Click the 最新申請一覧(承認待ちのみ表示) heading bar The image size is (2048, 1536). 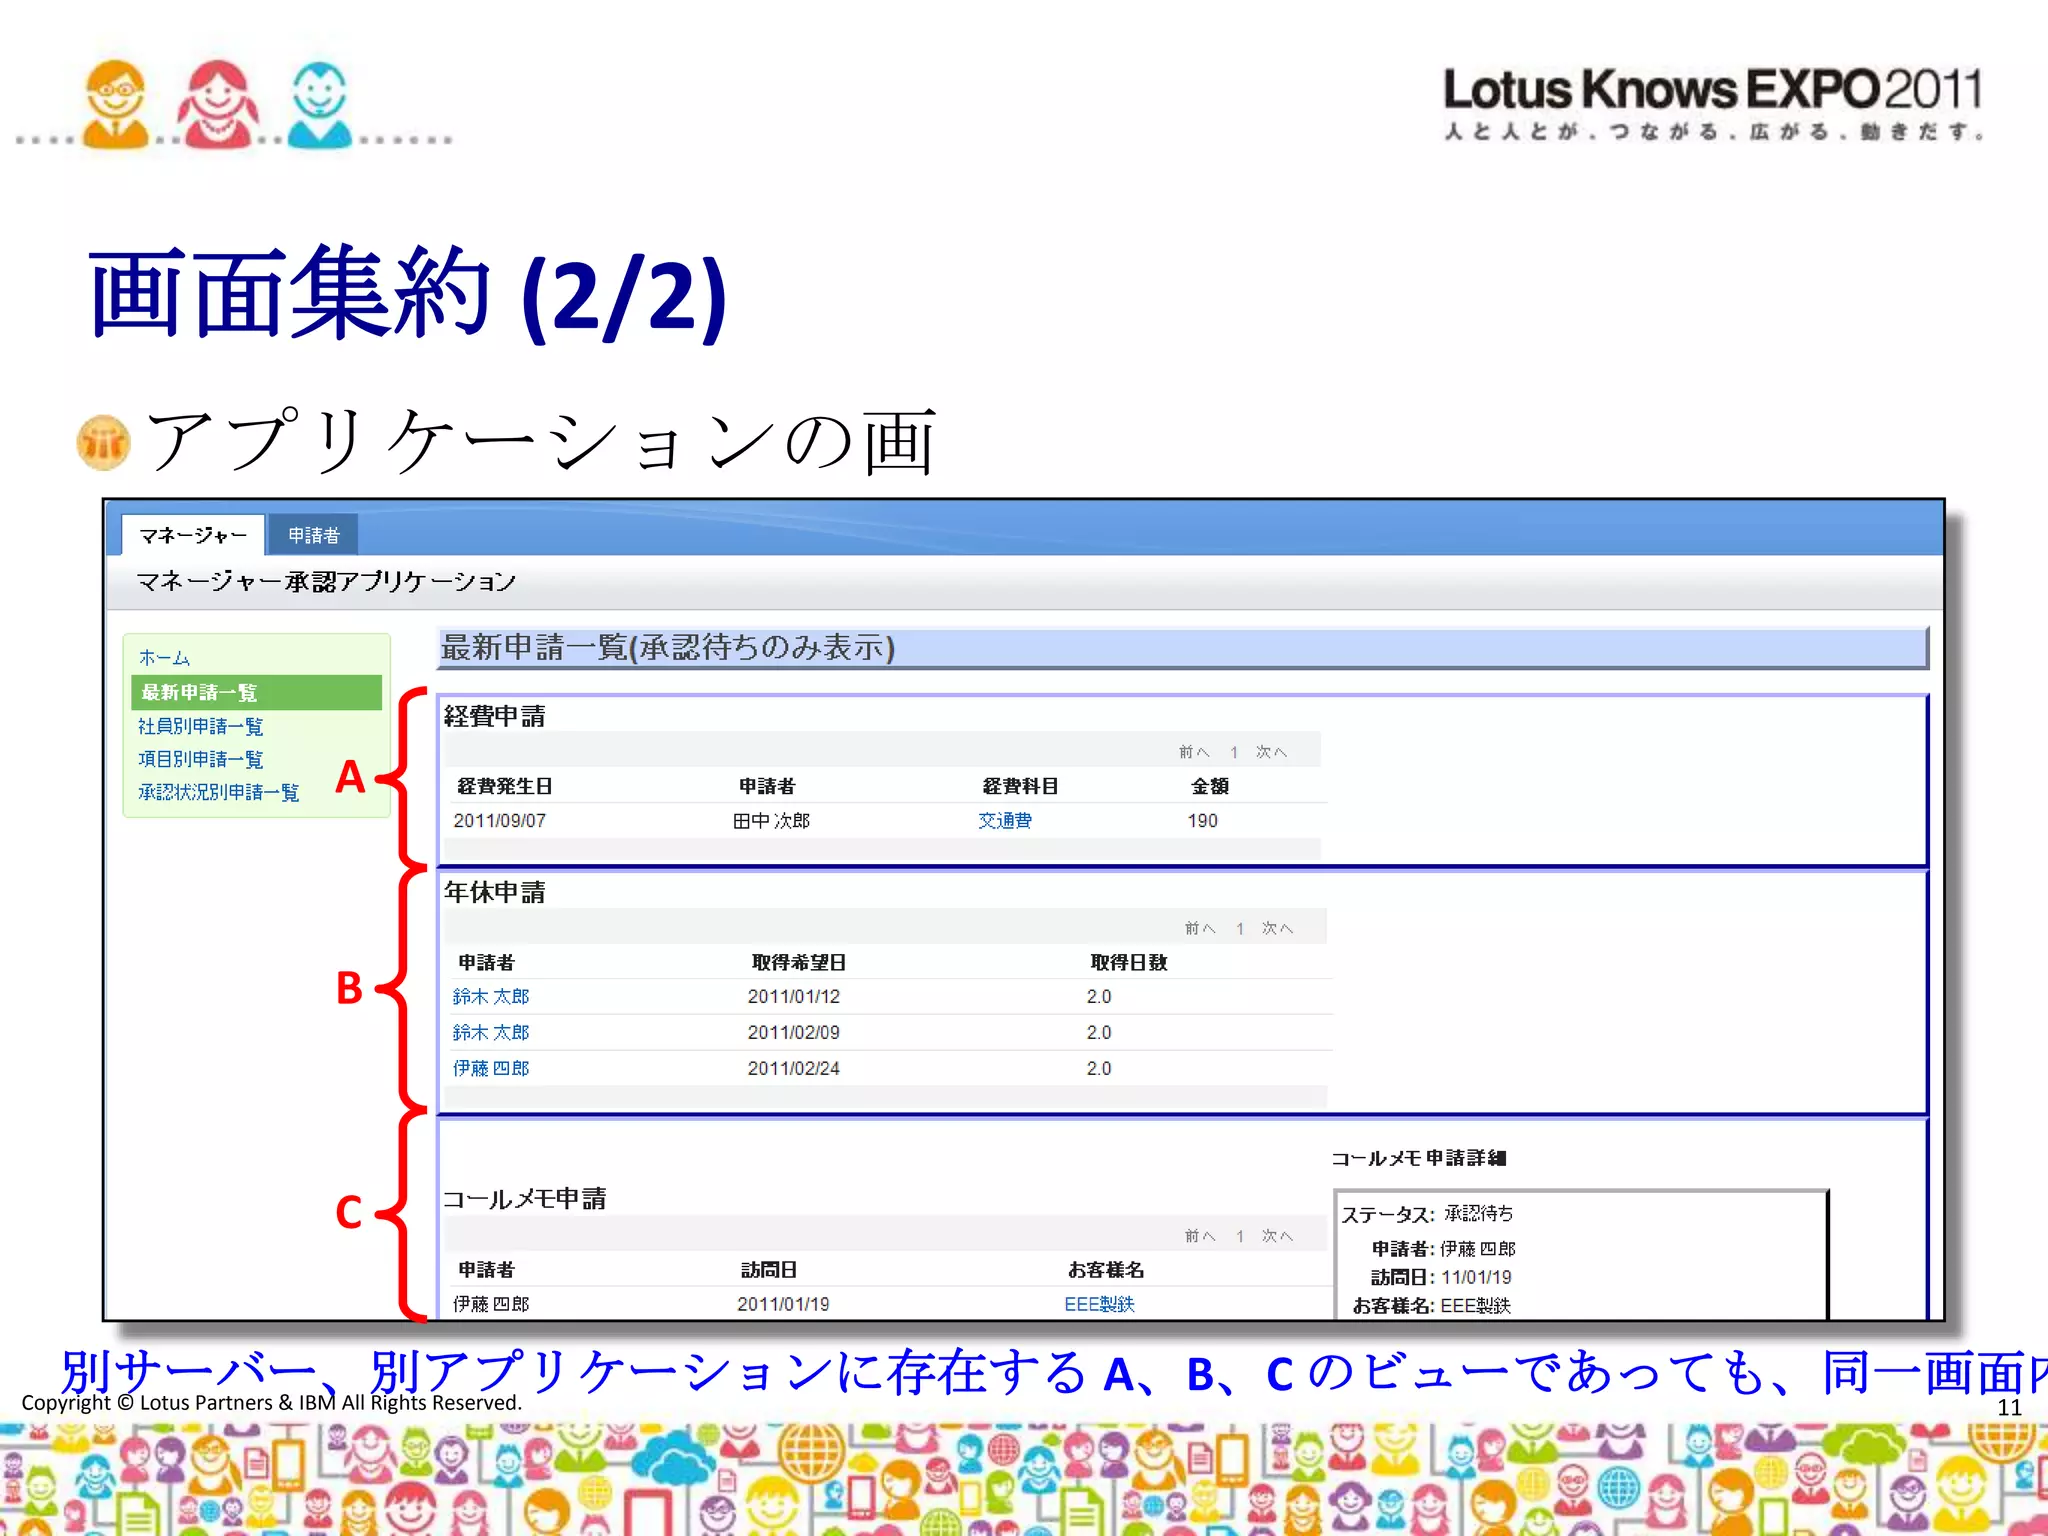1182,648
